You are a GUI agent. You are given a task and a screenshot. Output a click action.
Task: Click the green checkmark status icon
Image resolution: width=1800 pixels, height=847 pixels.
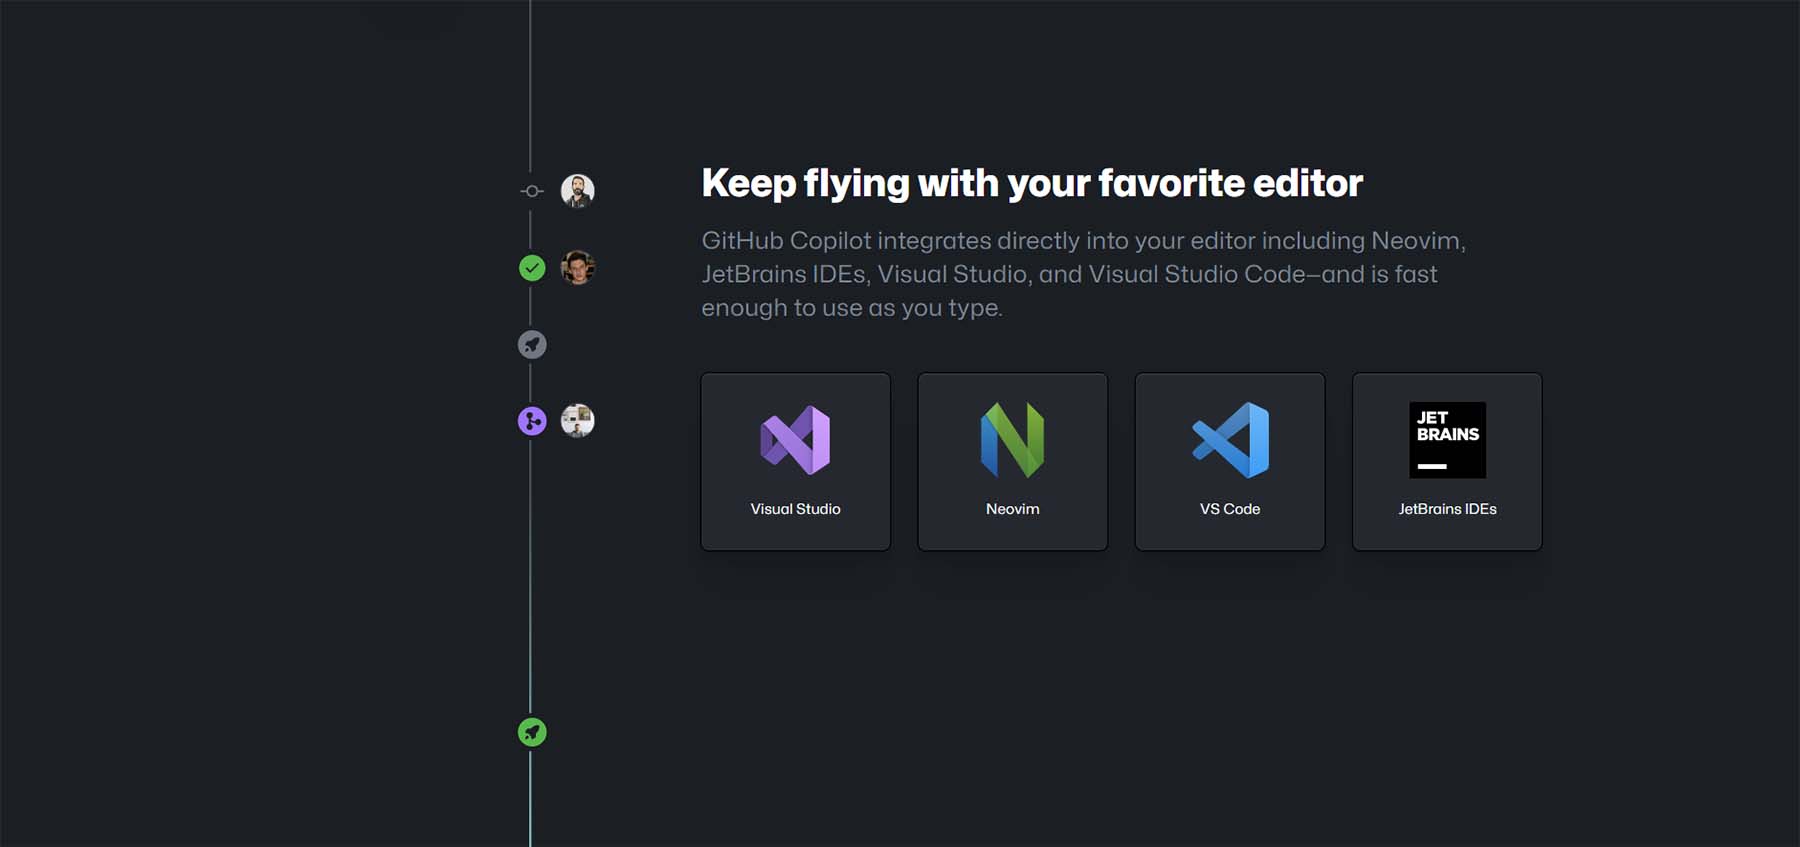[x=532, y=268]
